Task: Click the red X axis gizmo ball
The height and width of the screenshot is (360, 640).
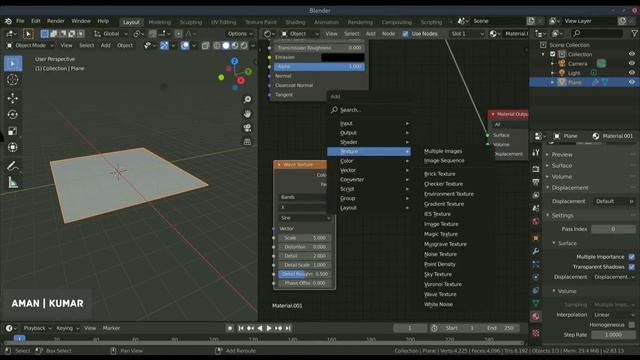Action: coord(241,80)
